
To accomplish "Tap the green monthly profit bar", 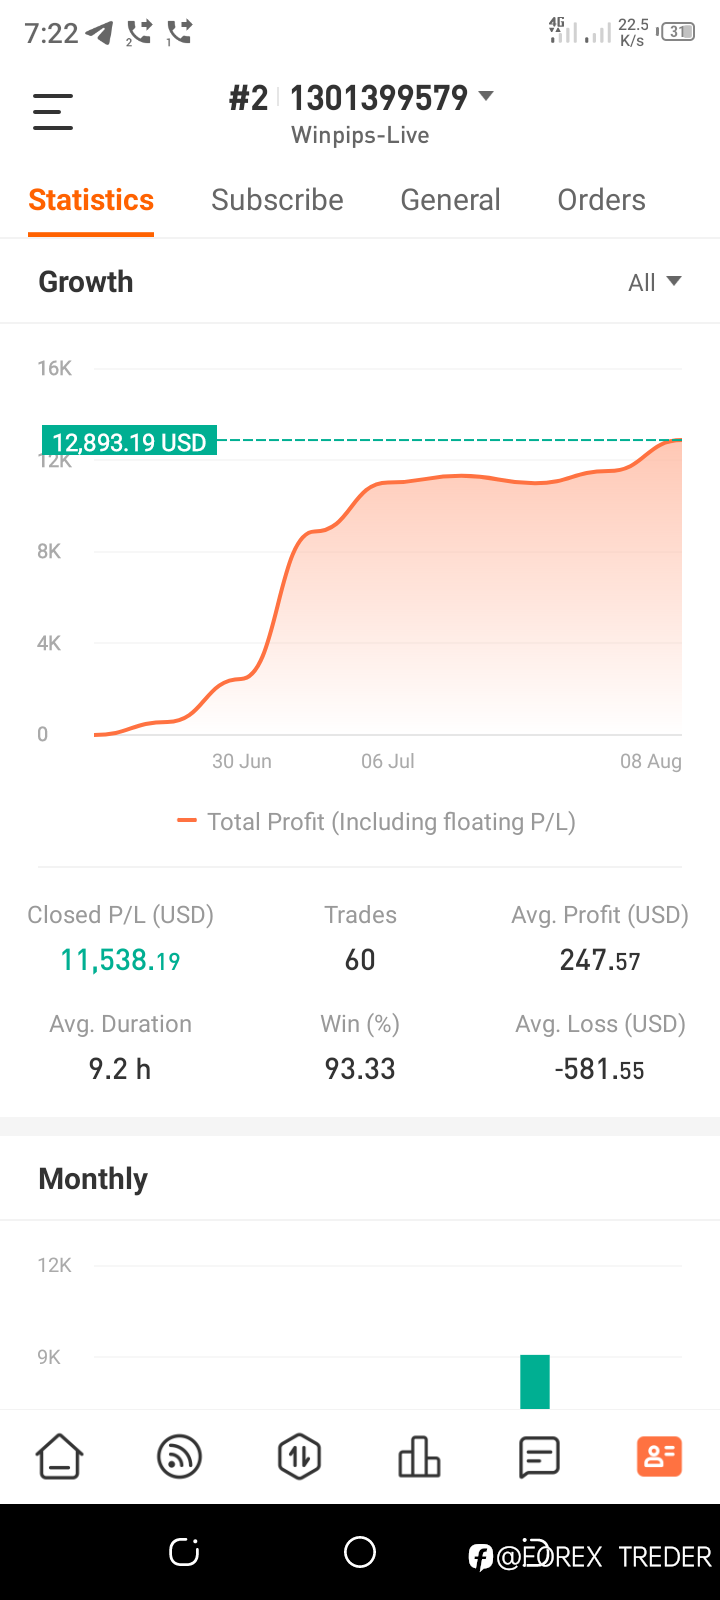I will [535, 1382].
